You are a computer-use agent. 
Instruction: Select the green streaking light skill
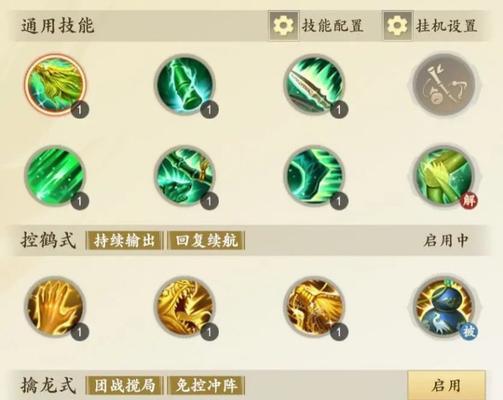click(55, 175)
